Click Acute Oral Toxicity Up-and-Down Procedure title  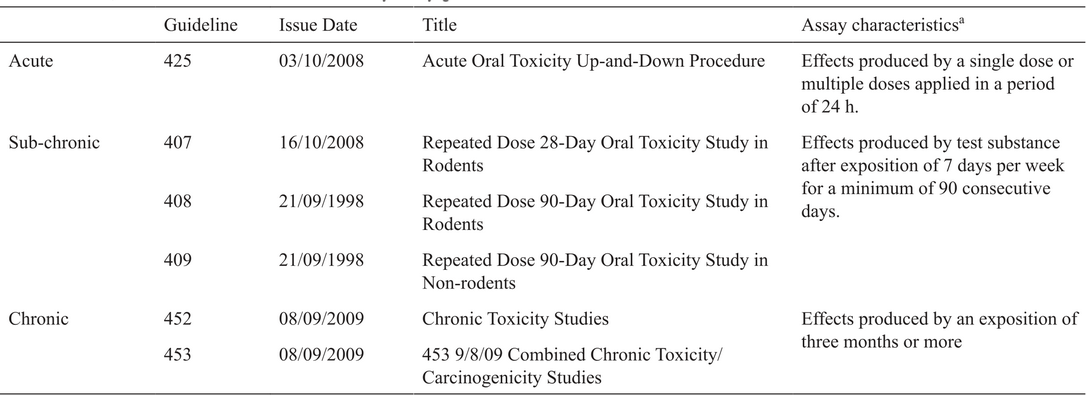(594, 61)
